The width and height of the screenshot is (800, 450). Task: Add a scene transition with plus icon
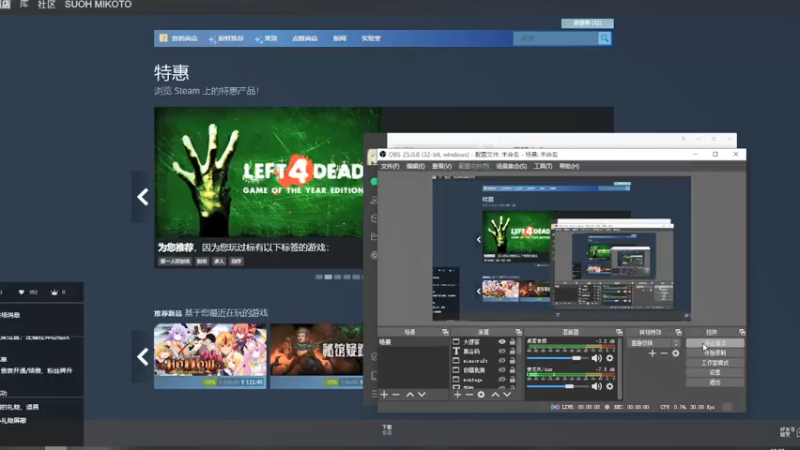[652, 353]
